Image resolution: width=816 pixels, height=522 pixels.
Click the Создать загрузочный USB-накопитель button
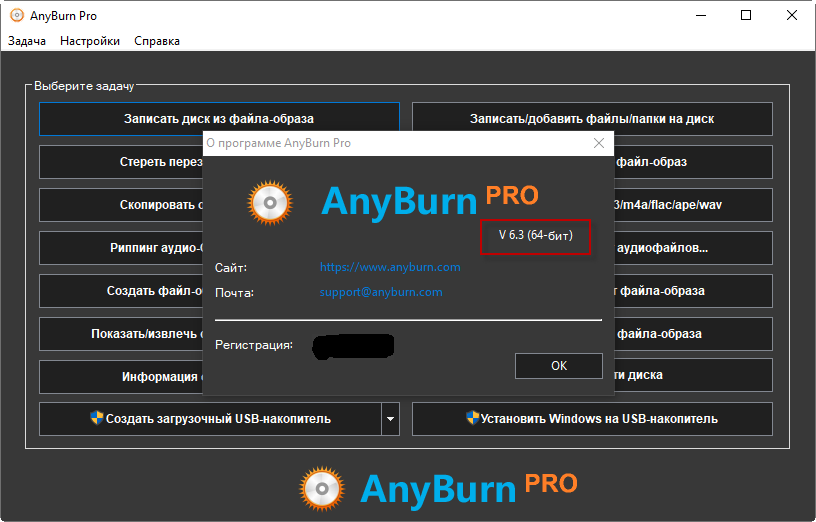(x=210, y=419)
